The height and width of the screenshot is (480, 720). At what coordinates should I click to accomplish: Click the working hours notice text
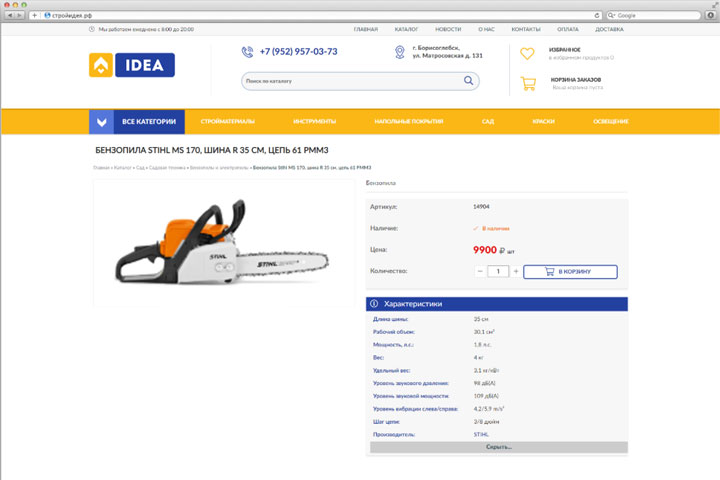(x=146, y=29)
